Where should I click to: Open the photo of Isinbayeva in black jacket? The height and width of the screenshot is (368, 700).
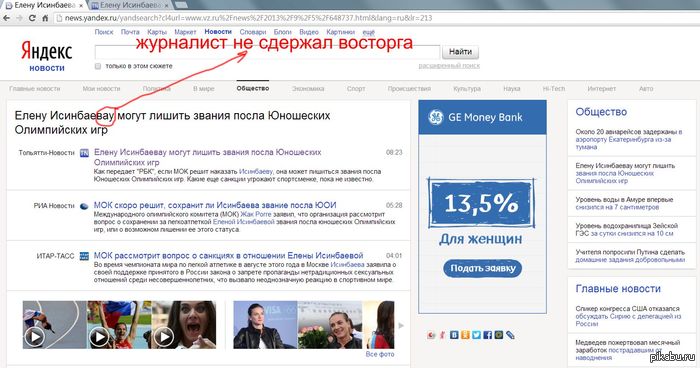[x=265, y=325]
